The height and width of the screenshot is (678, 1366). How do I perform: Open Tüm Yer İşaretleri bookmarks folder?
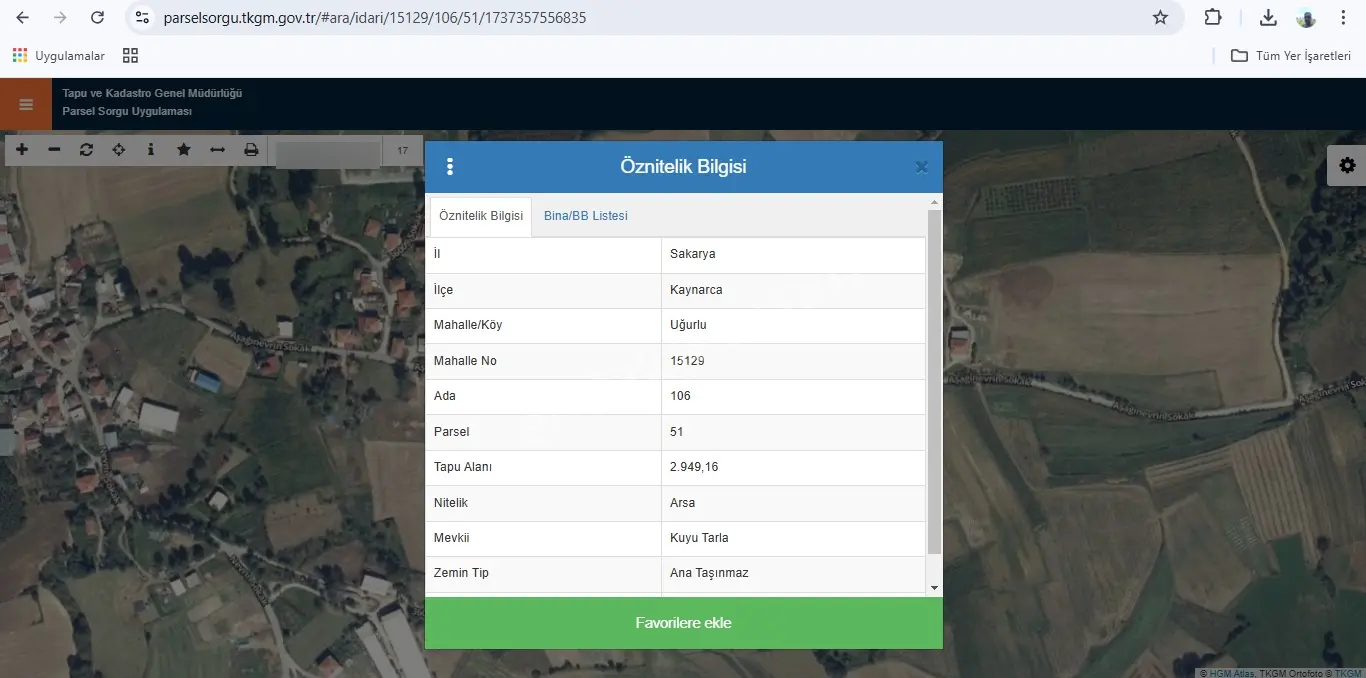point(1291,56)
